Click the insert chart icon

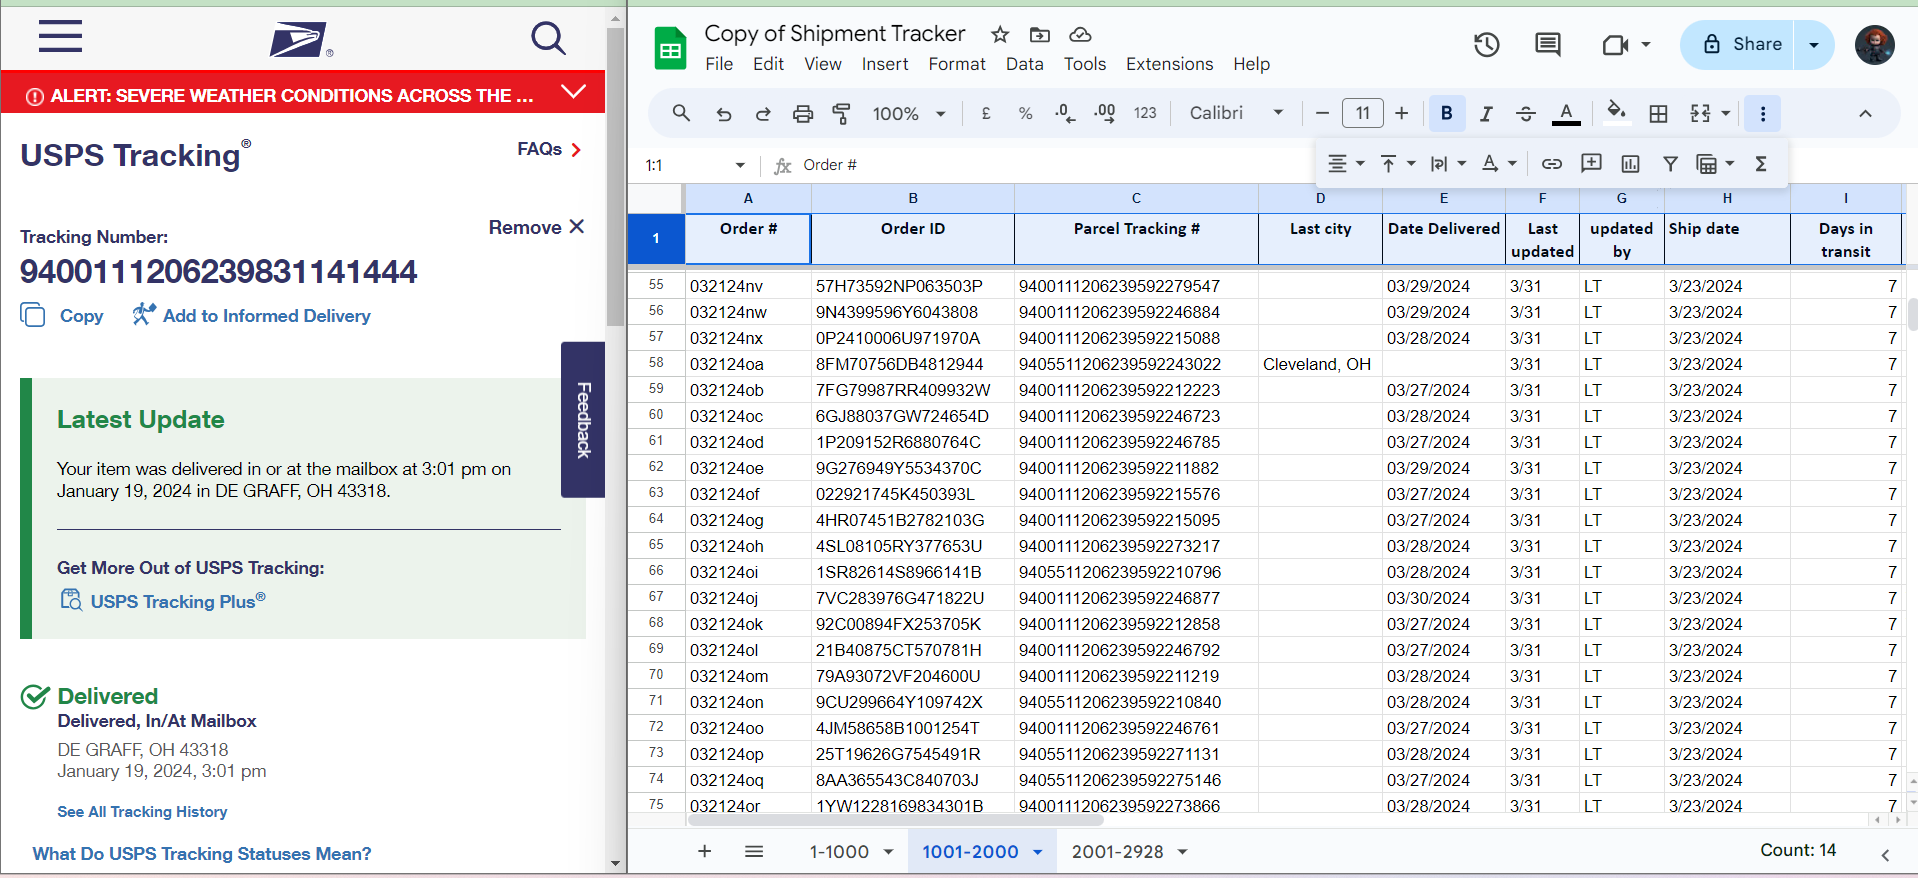pyautogui.click(x=1631, y=164)
